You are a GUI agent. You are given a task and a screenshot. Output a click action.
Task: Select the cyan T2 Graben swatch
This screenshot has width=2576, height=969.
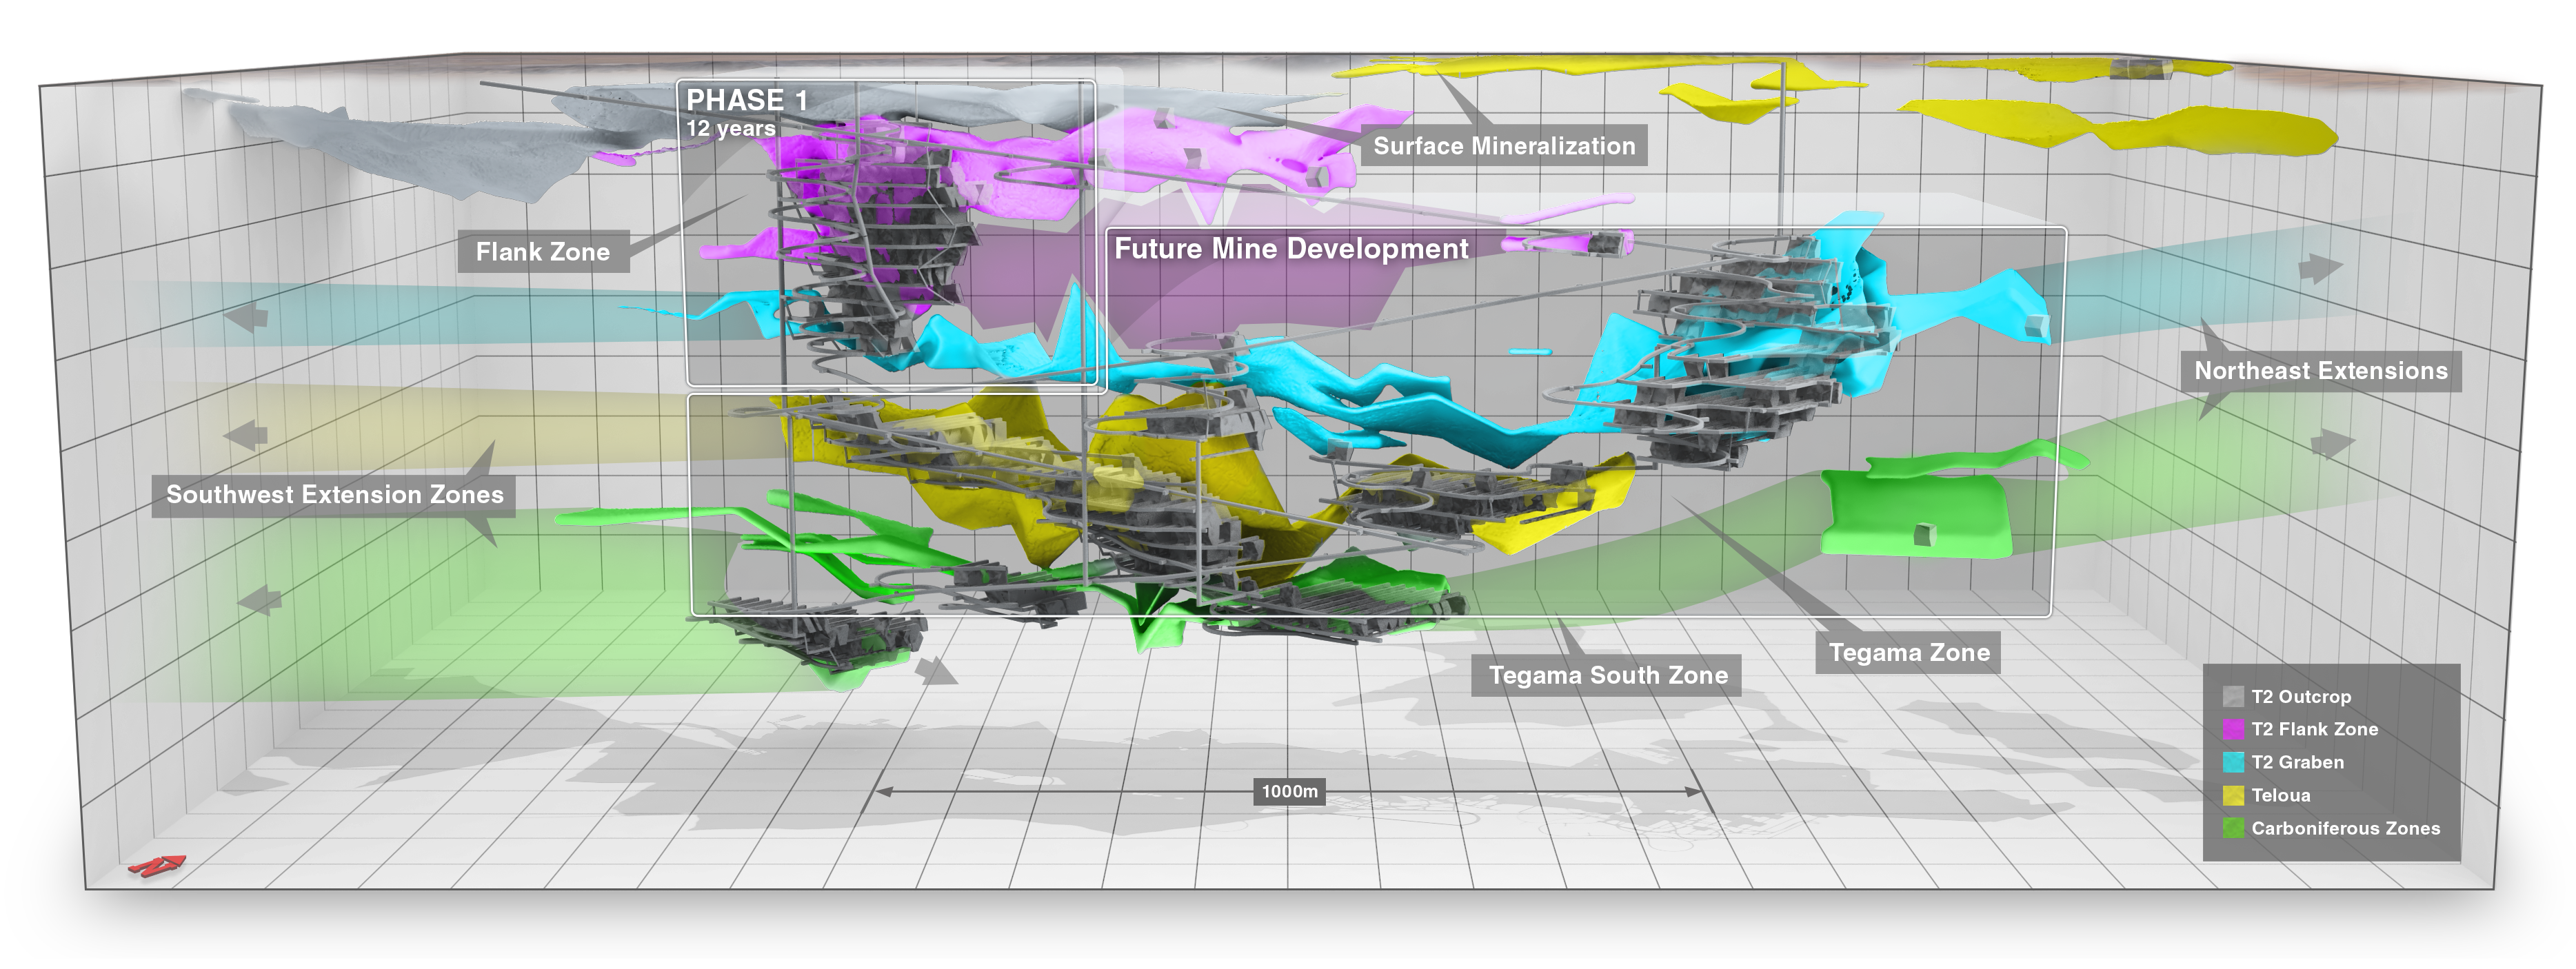[2233, 763]
